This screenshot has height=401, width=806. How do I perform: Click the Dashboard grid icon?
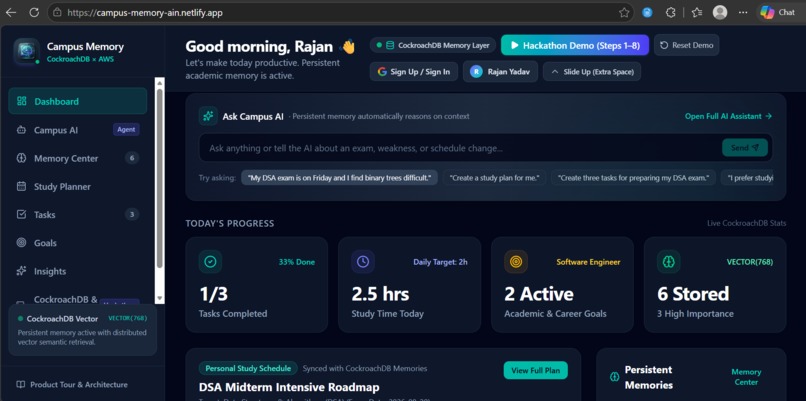point(22,101)
